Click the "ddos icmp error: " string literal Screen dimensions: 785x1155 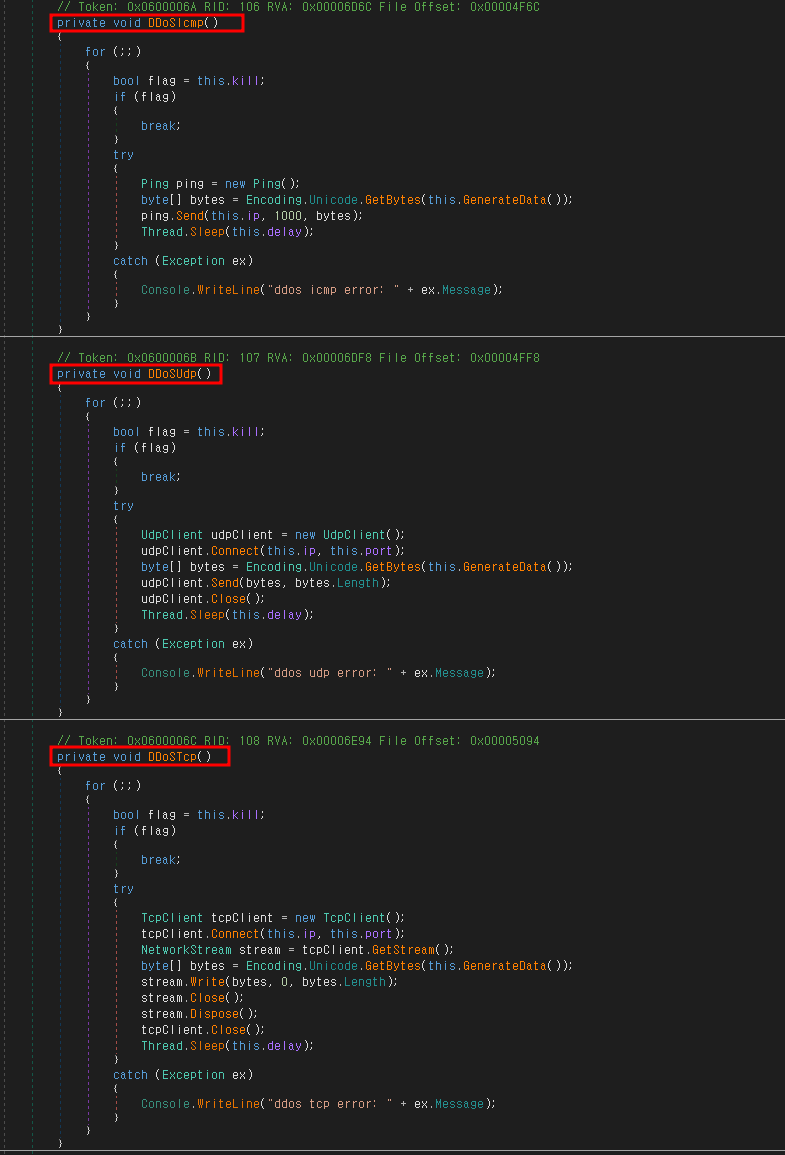[334, 290]
